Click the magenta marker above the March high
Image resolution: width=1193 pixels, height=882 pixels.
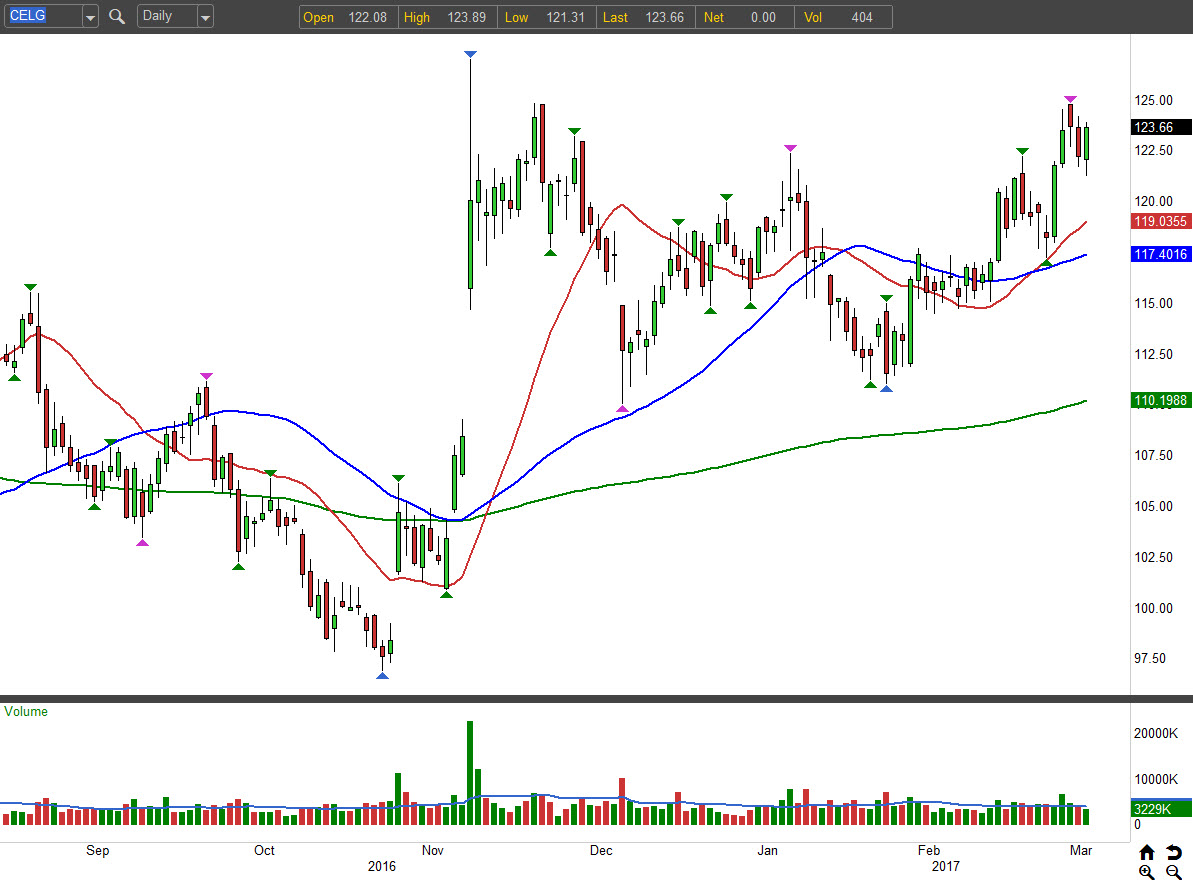coord(1071,99)
